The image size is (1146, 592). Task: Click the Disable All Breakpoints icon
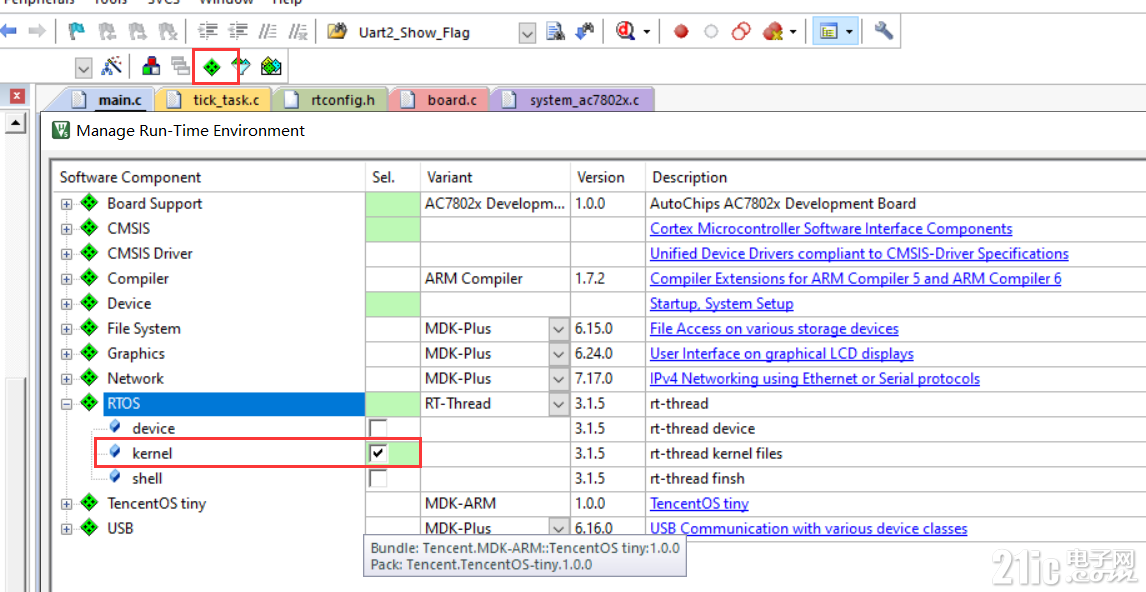point(741,31)
